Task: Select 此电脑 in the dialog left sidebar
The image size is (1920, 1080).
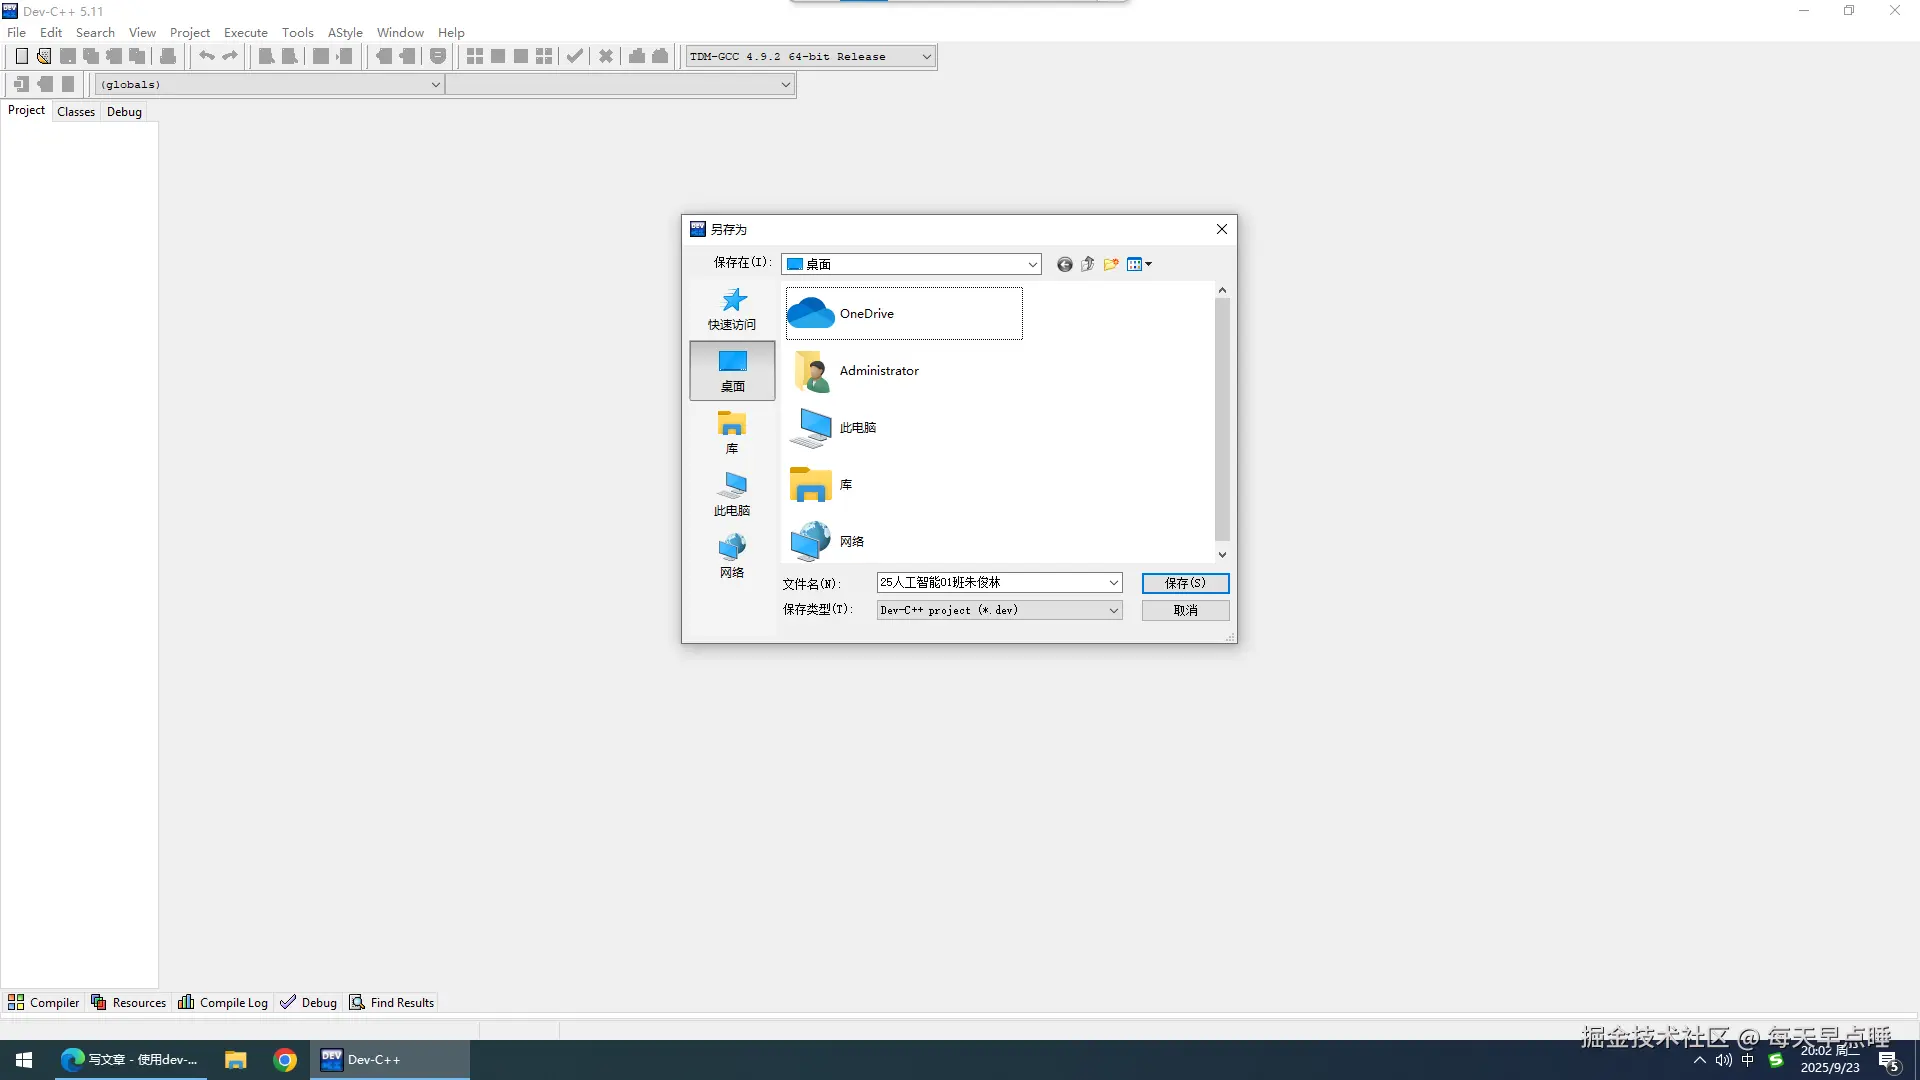Action: (732, 495)
